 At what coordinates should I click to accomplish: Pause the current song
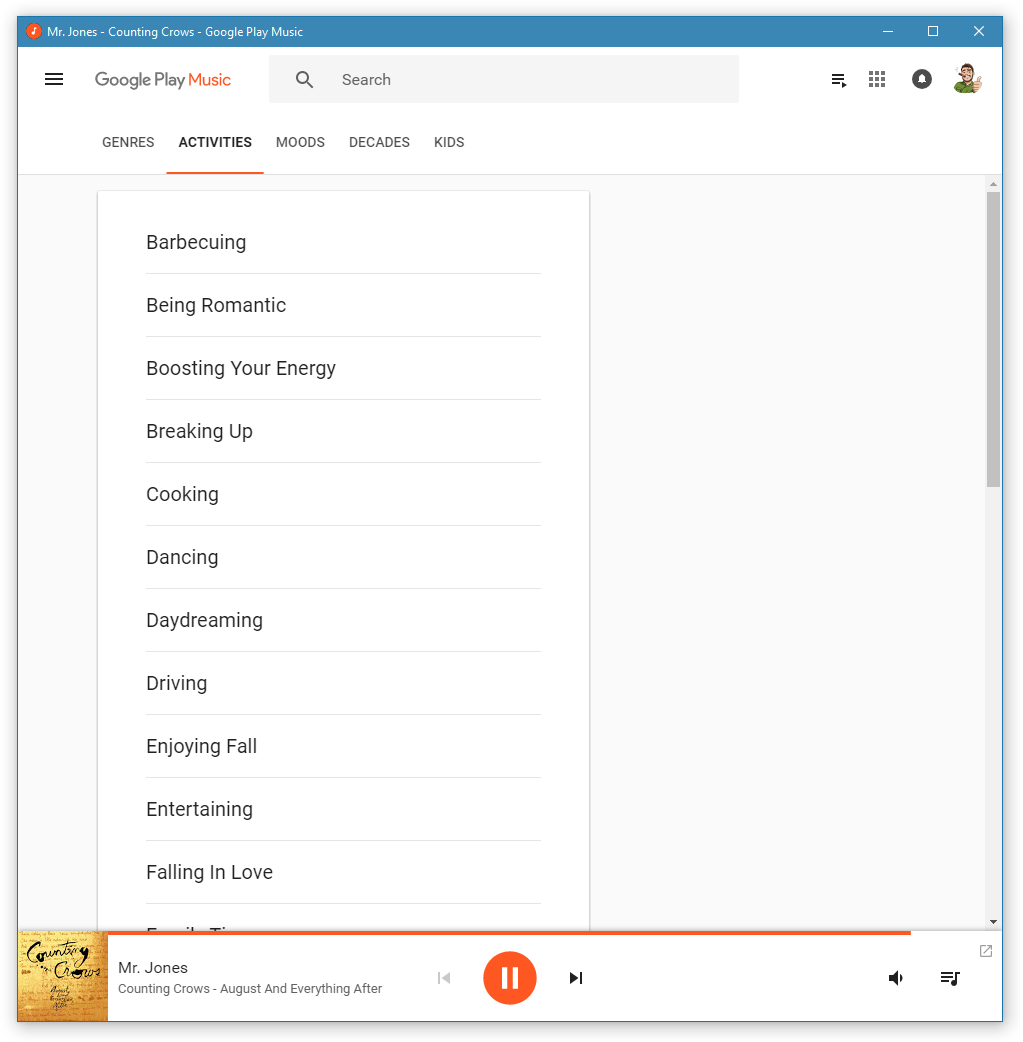(510, 978)
